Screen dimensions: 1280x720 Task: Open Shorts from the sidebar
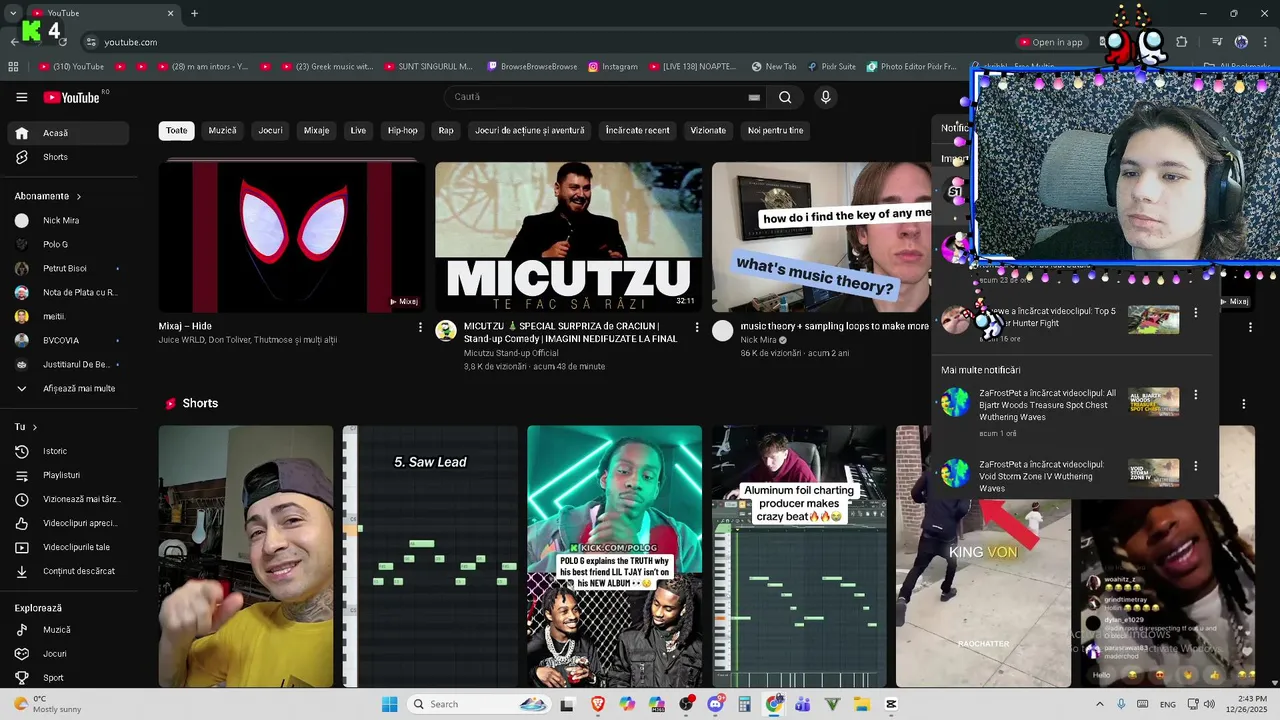tap(69, 157)
